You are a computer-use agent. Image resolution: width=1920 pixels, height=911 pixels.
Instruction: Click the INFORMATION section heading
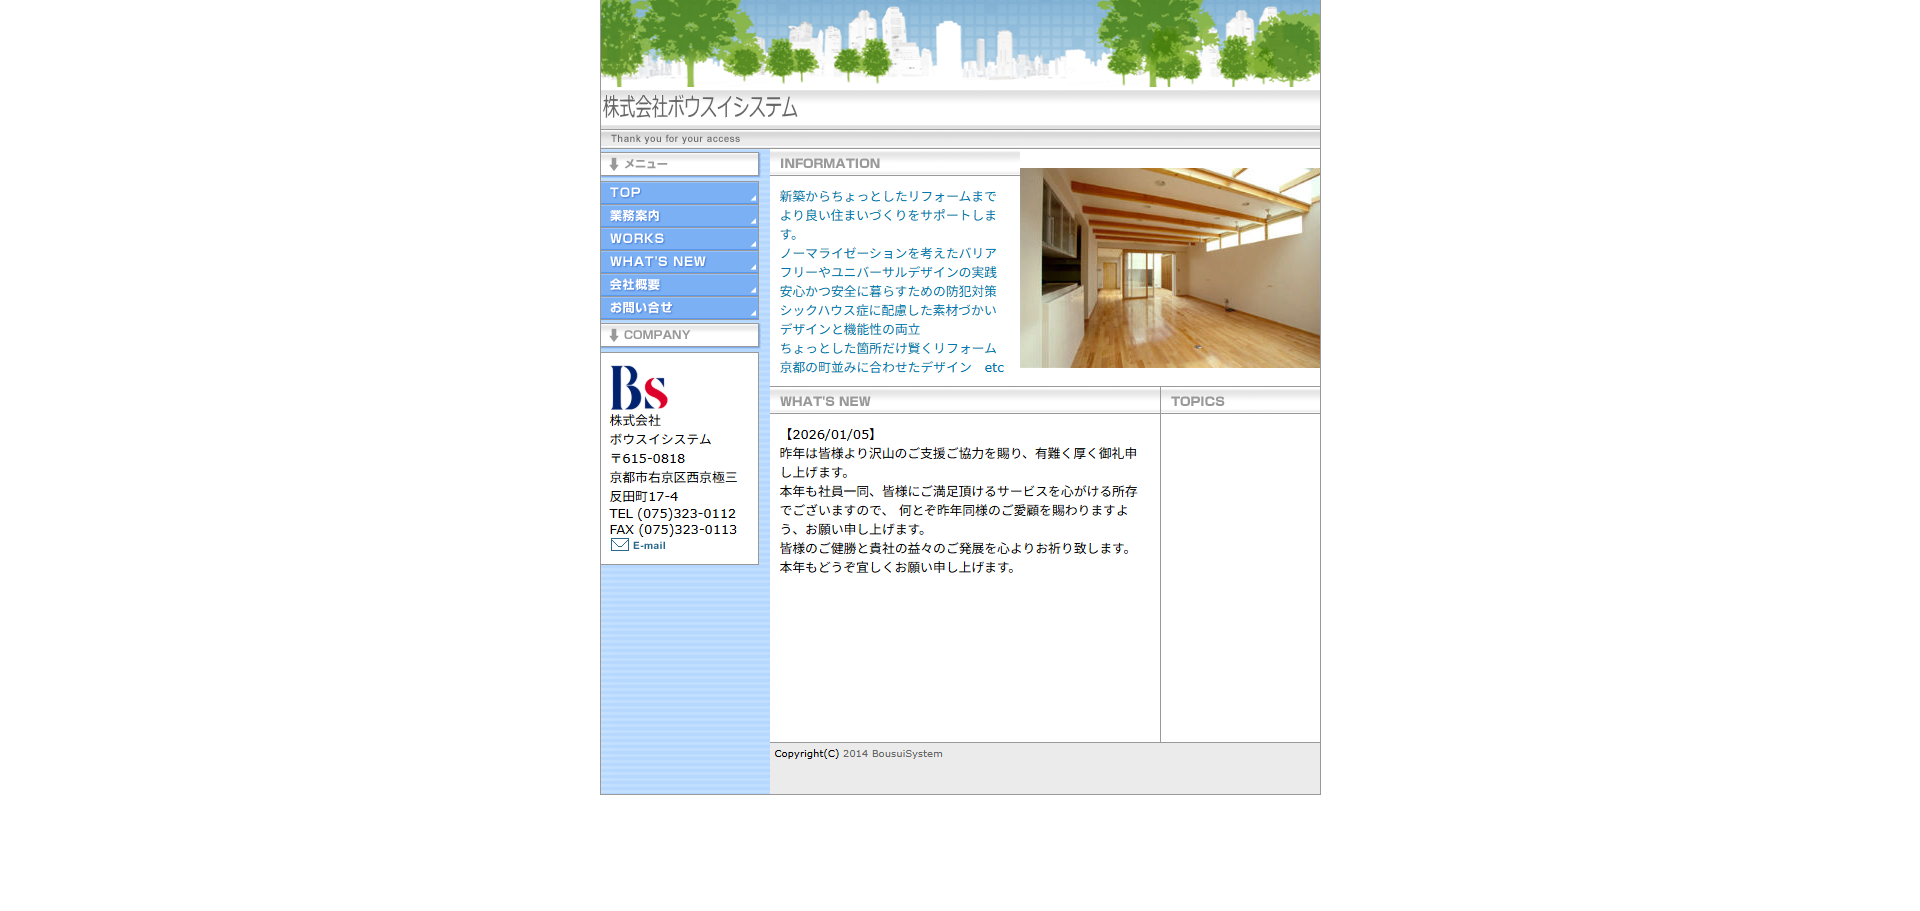[x=830, y=163]
